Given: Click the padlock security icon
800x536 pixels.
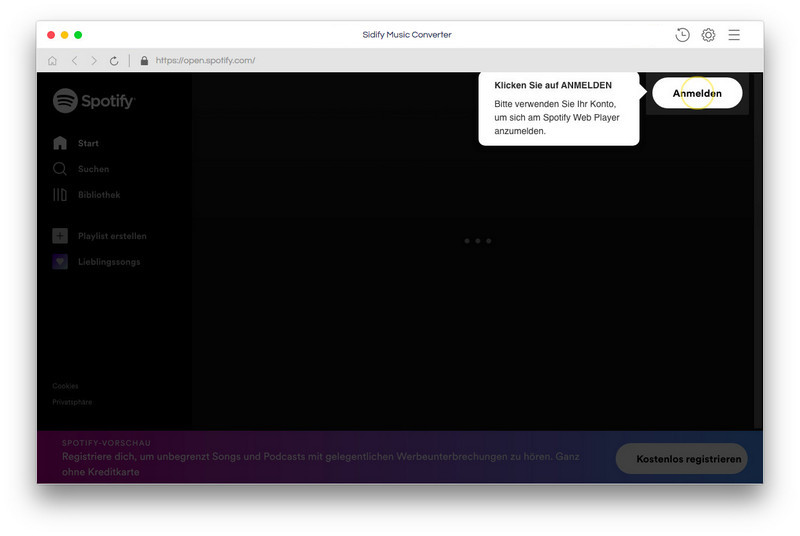Looking at the screenshot, I should pyautogui.click(x=144, y=61).
